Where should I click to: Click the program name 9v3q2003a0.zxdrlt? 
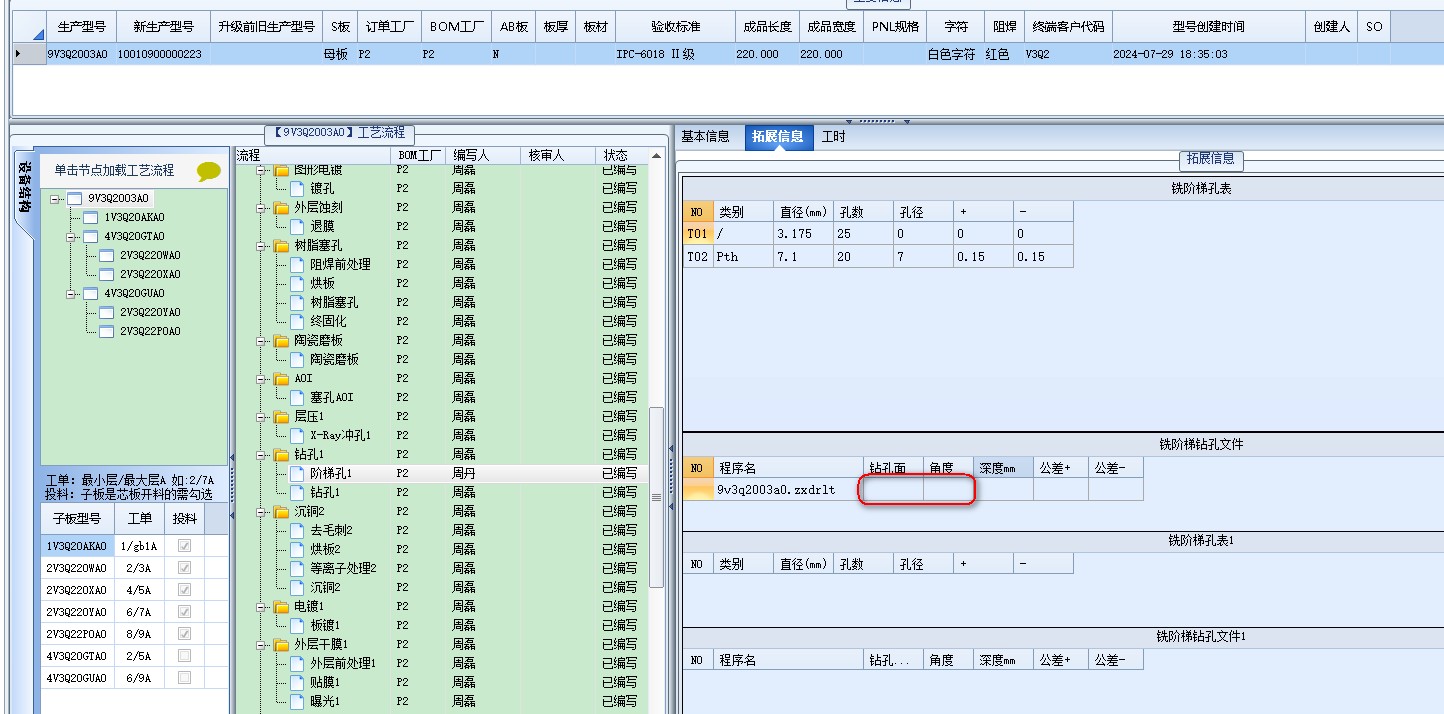click(776, 490)
